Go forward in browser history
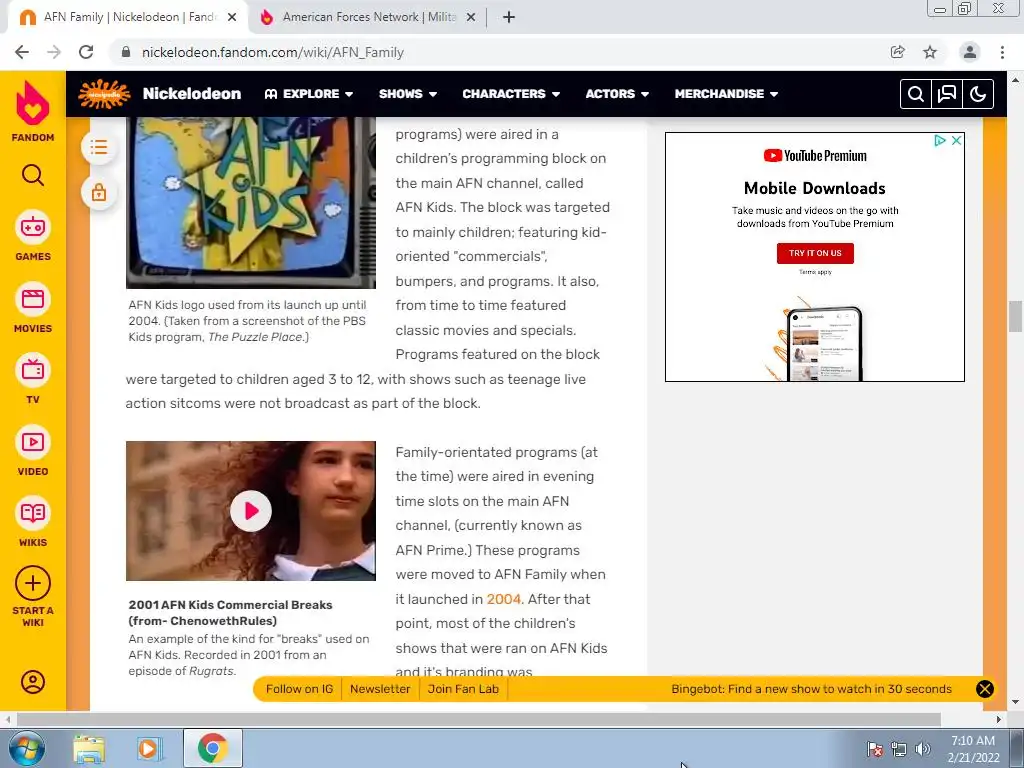Viewport: 1024px width, 768px height. pos(54,52)
